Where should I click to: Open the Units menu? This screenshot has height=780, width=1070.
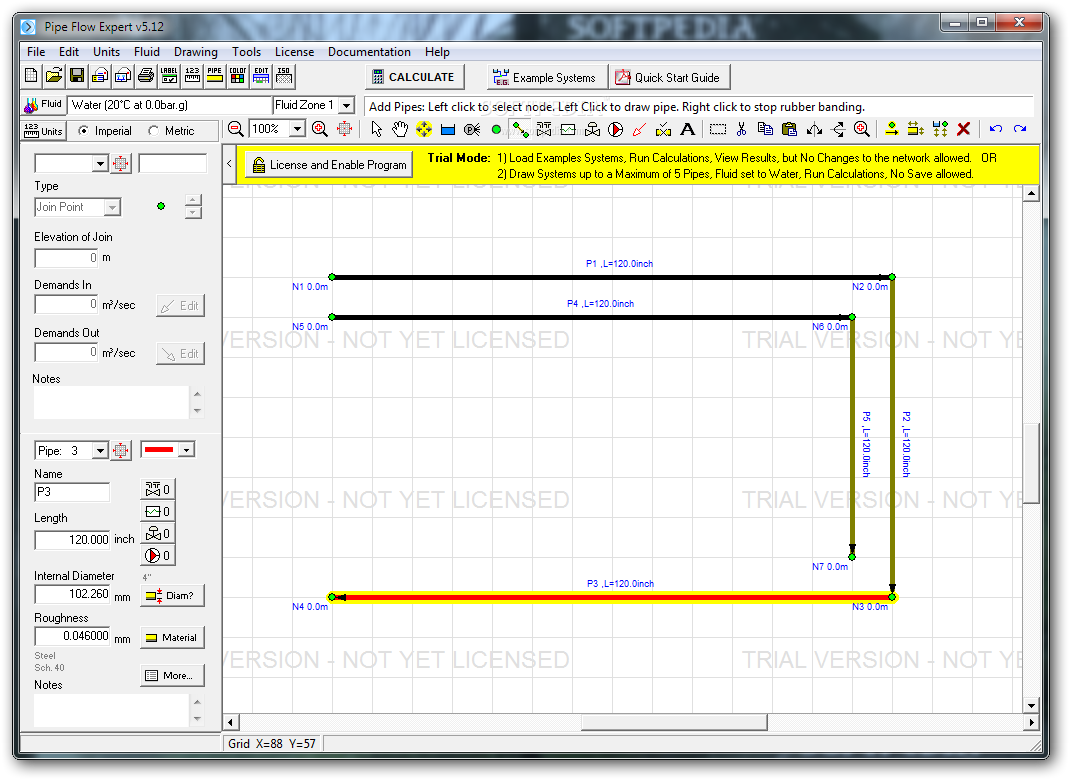106,52
